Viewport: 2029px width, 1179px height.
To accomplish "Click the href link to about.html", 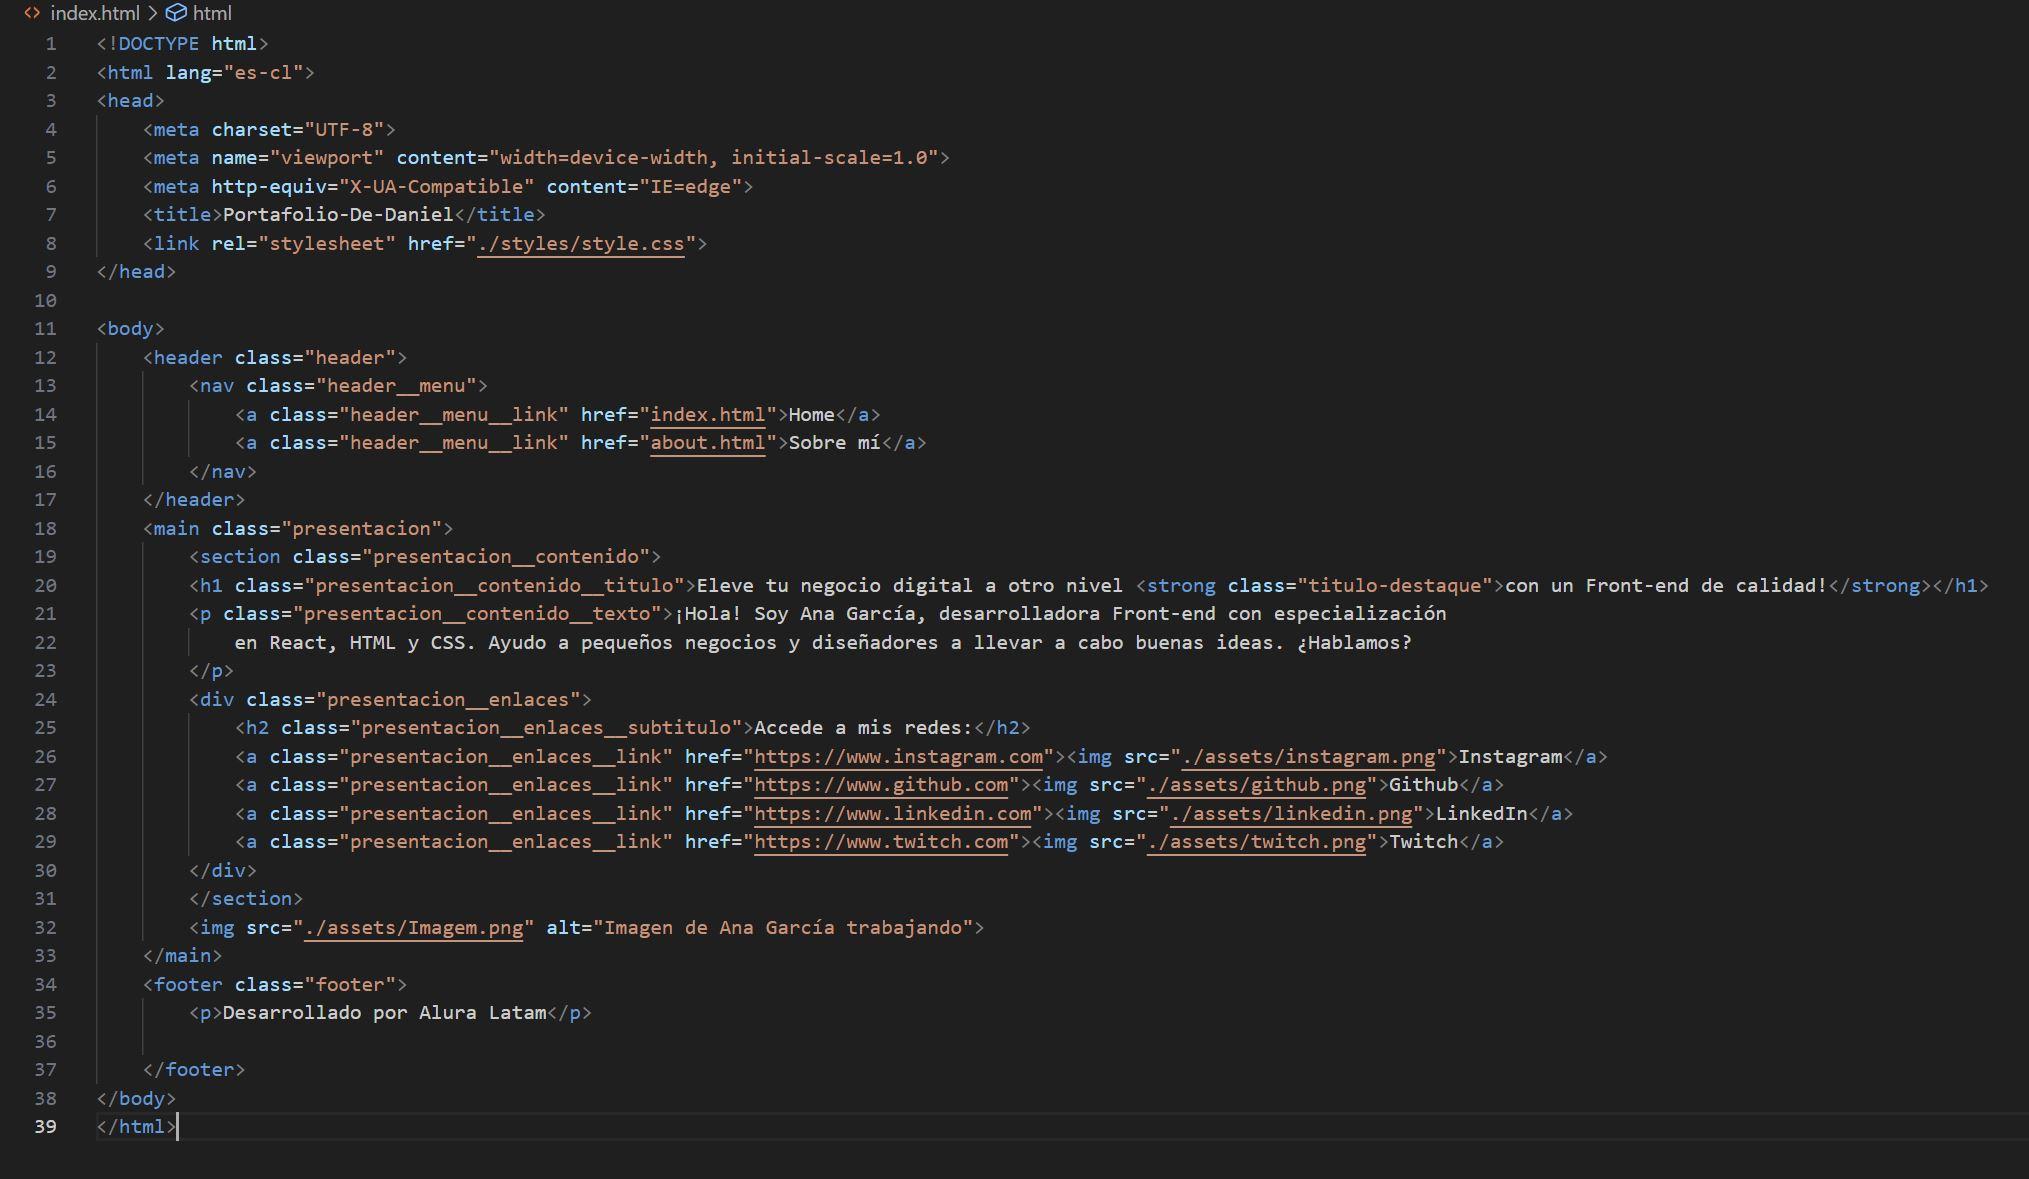I will click(706, 444).
